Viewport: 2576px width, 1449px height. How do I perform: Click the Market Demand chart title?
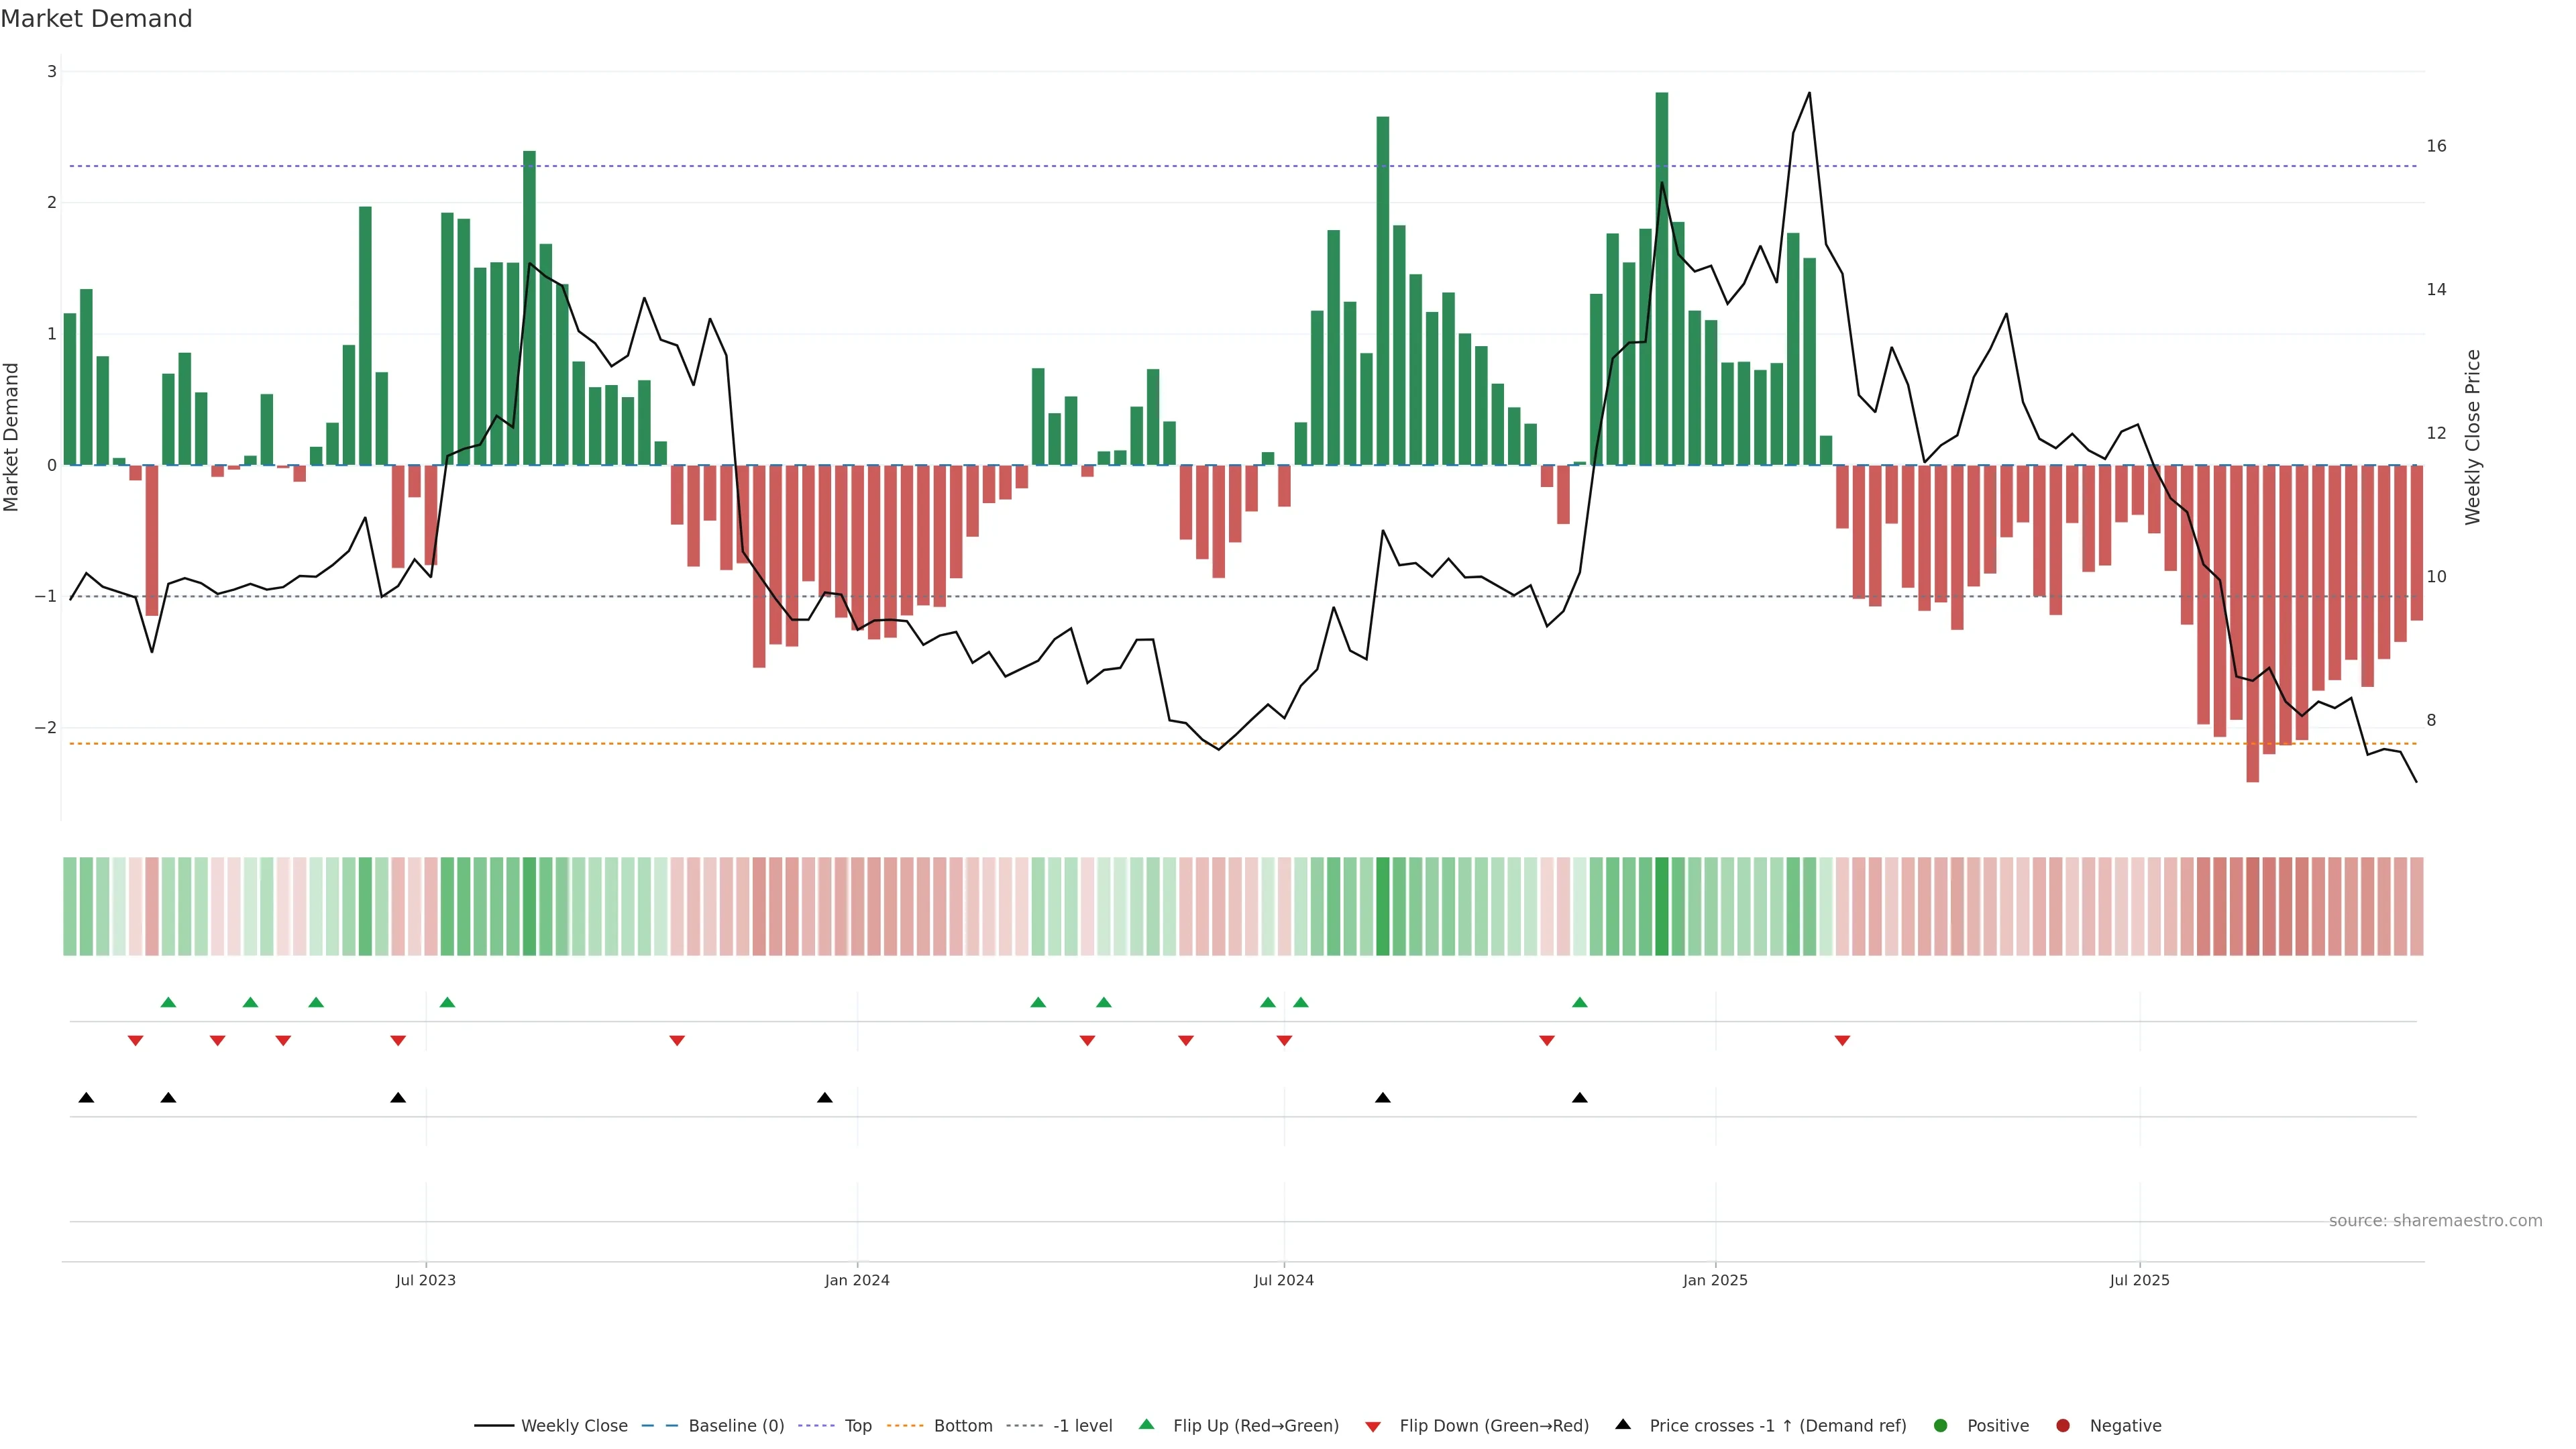tap(96, 19)
